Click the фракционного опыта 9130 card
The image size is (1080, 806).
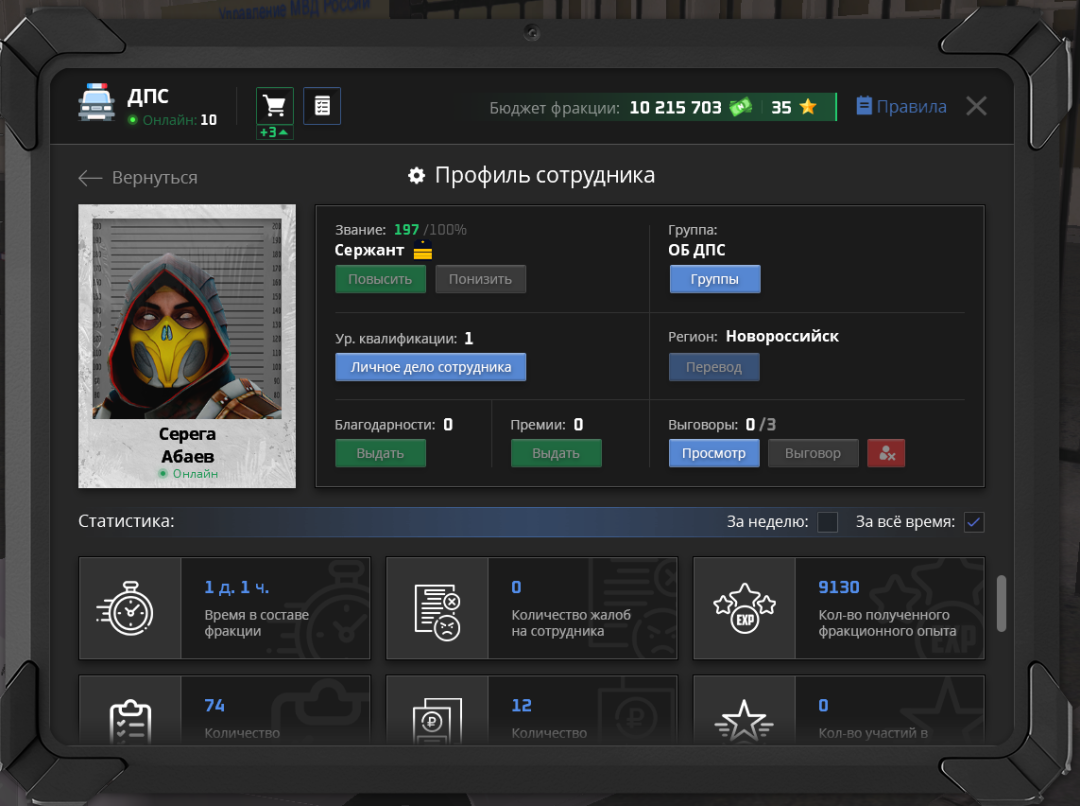[839, 608]
